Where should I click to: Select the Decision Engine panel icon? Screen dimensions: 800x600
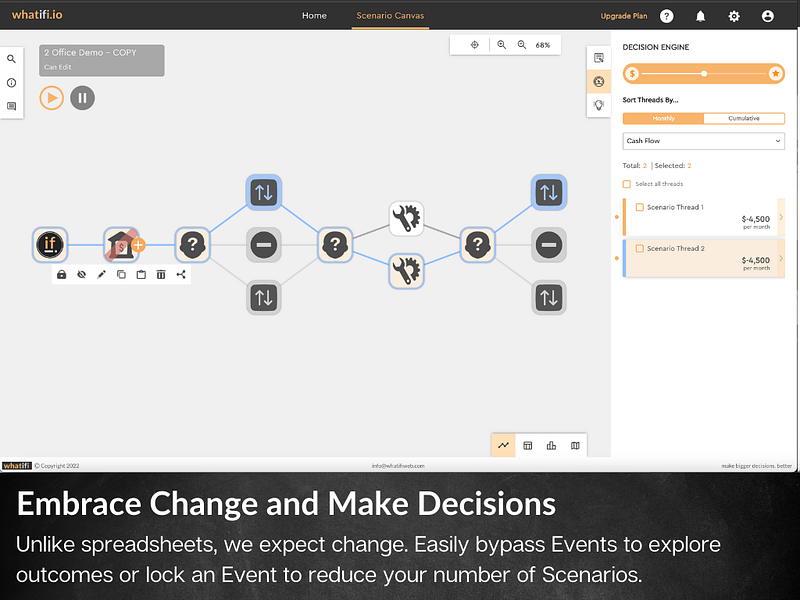pyautogui.click(x=599, y=82)
